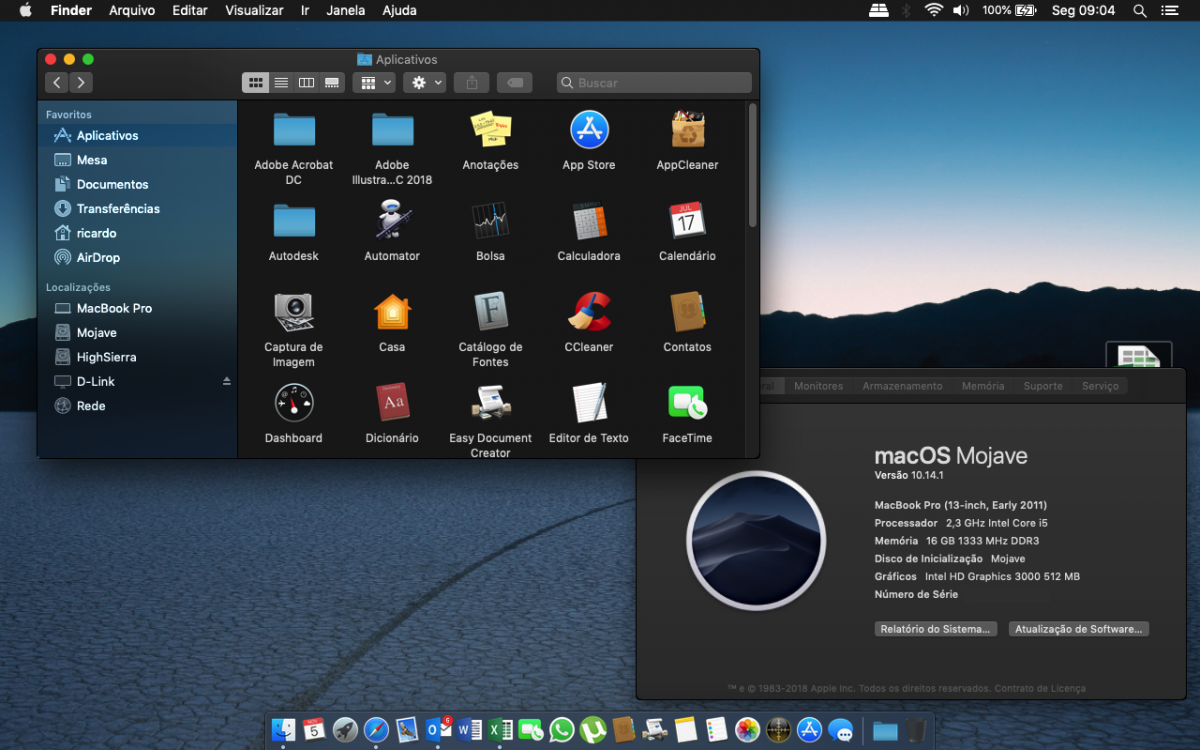Select Documentos in Finder sidebar
Image resolution: width=1200 pixels, height=750 pixels.
click(x=112, y=185)
